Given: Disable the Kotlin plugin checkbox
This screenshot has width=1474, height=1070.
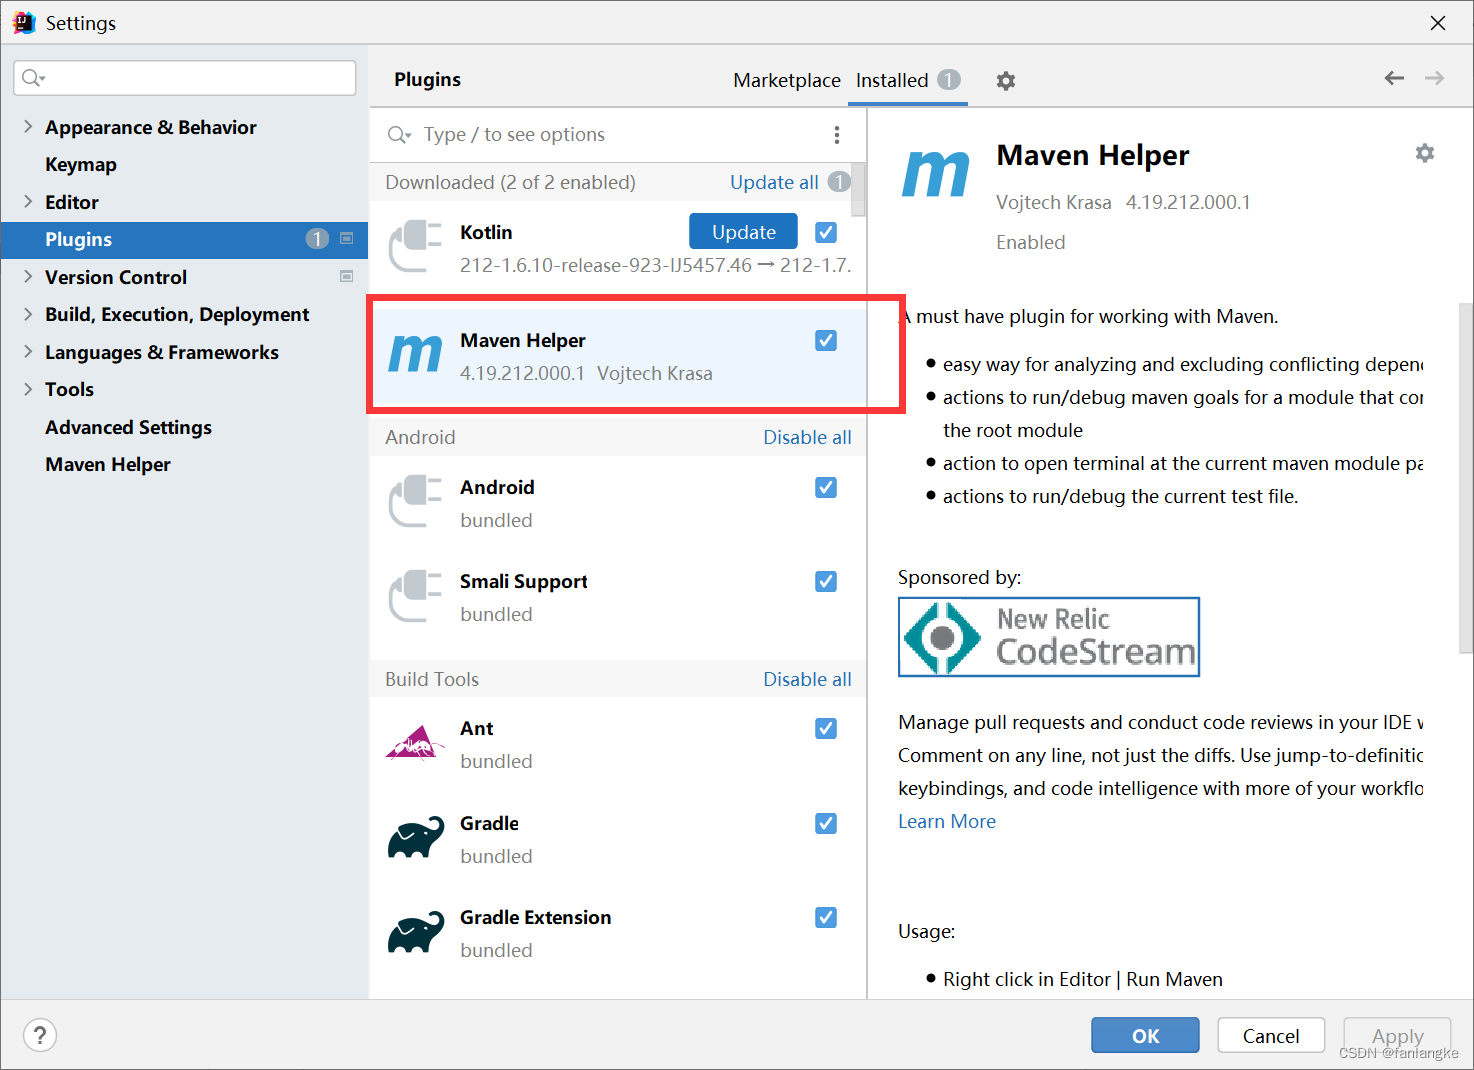Looking at the screenshot, I should 826,232.
